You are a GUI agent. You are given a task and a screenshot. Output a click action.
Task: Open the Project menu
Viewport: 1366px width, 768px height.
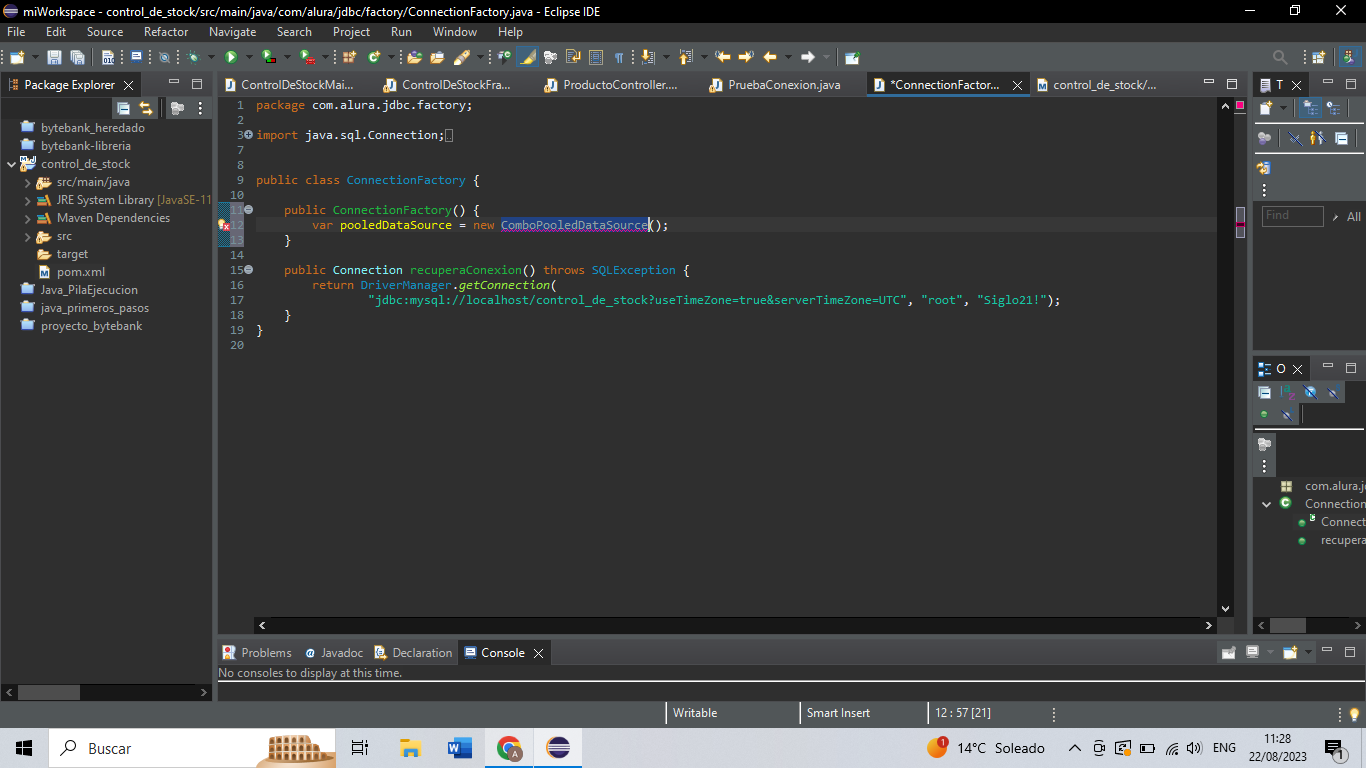tap(352, 32)
